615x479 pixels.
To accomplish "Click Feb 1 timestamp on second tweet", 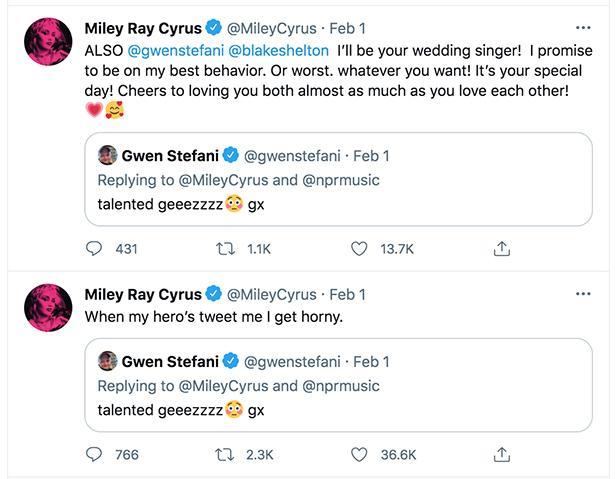I will coord(348,295).
